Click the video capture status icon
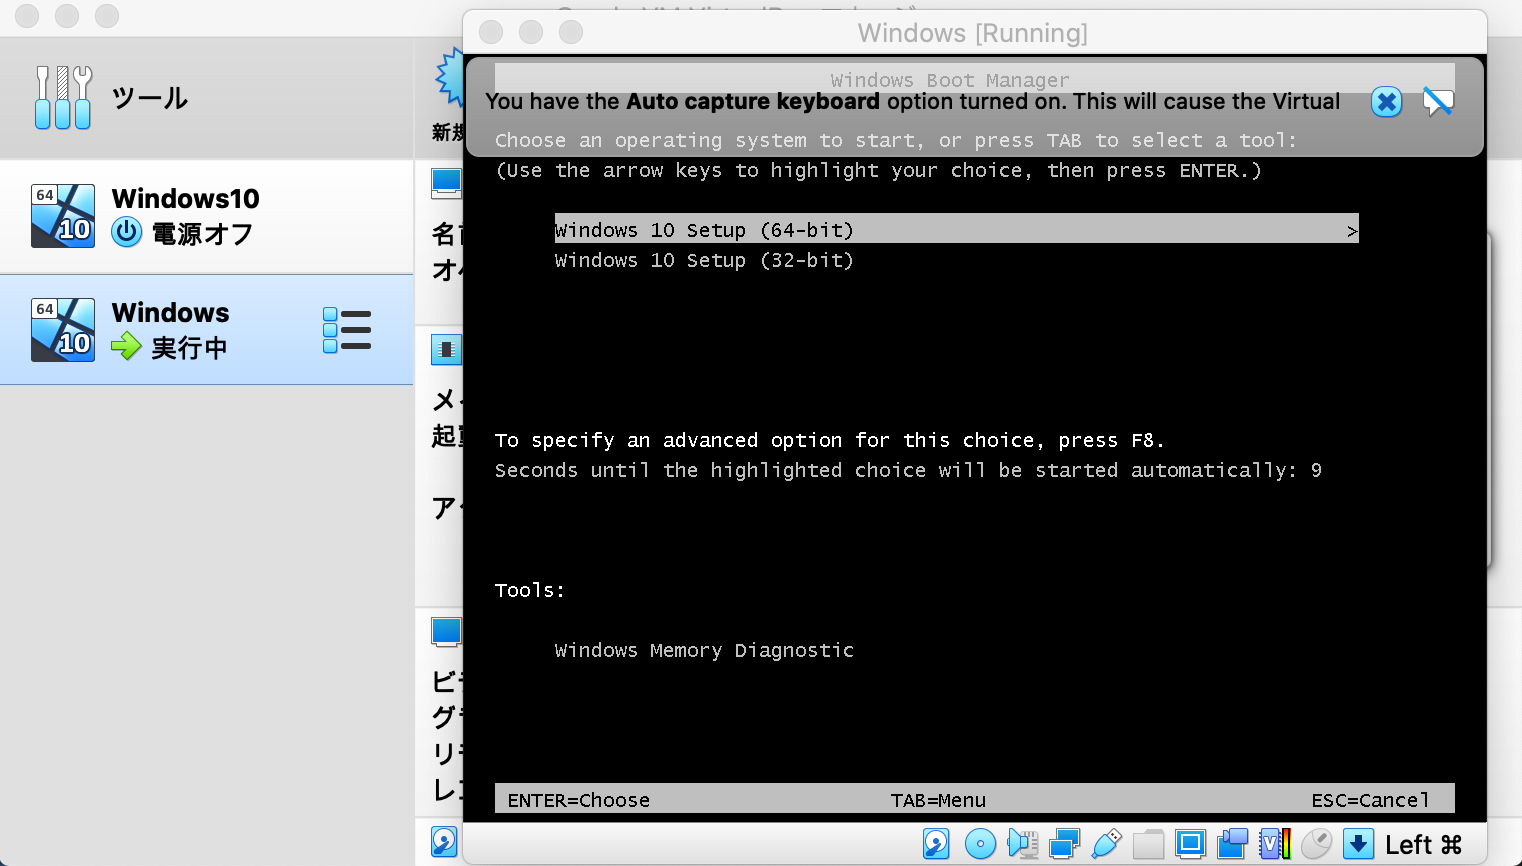 point(1232,843)
